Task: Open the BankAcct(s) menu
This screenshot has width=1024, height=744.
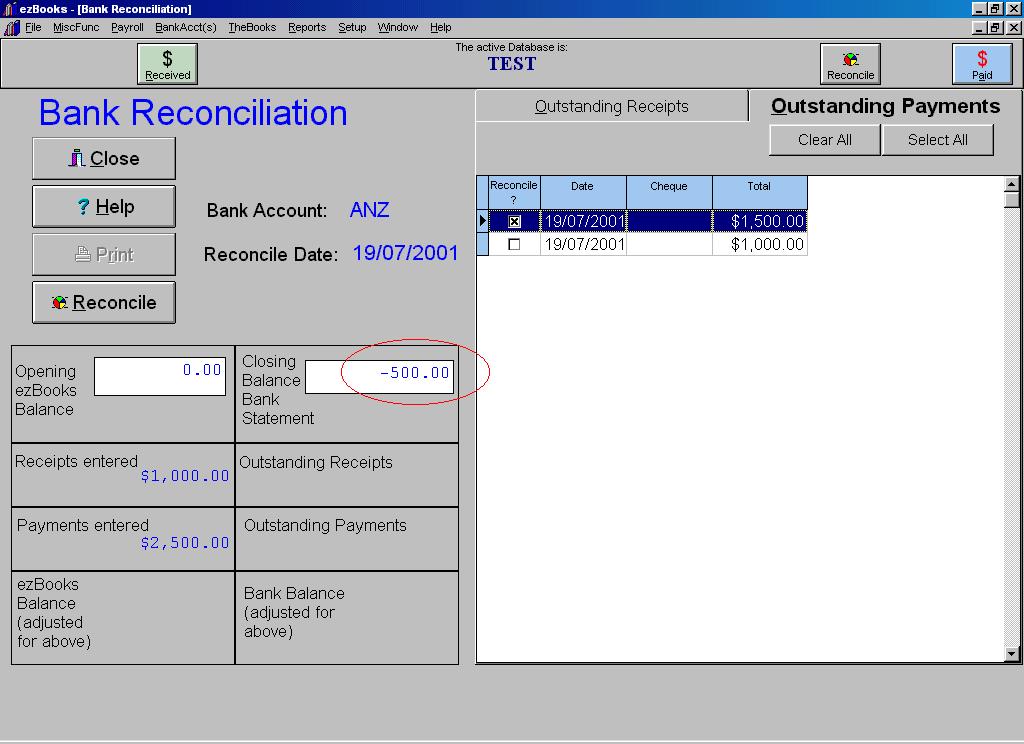Action: (185, 27)
